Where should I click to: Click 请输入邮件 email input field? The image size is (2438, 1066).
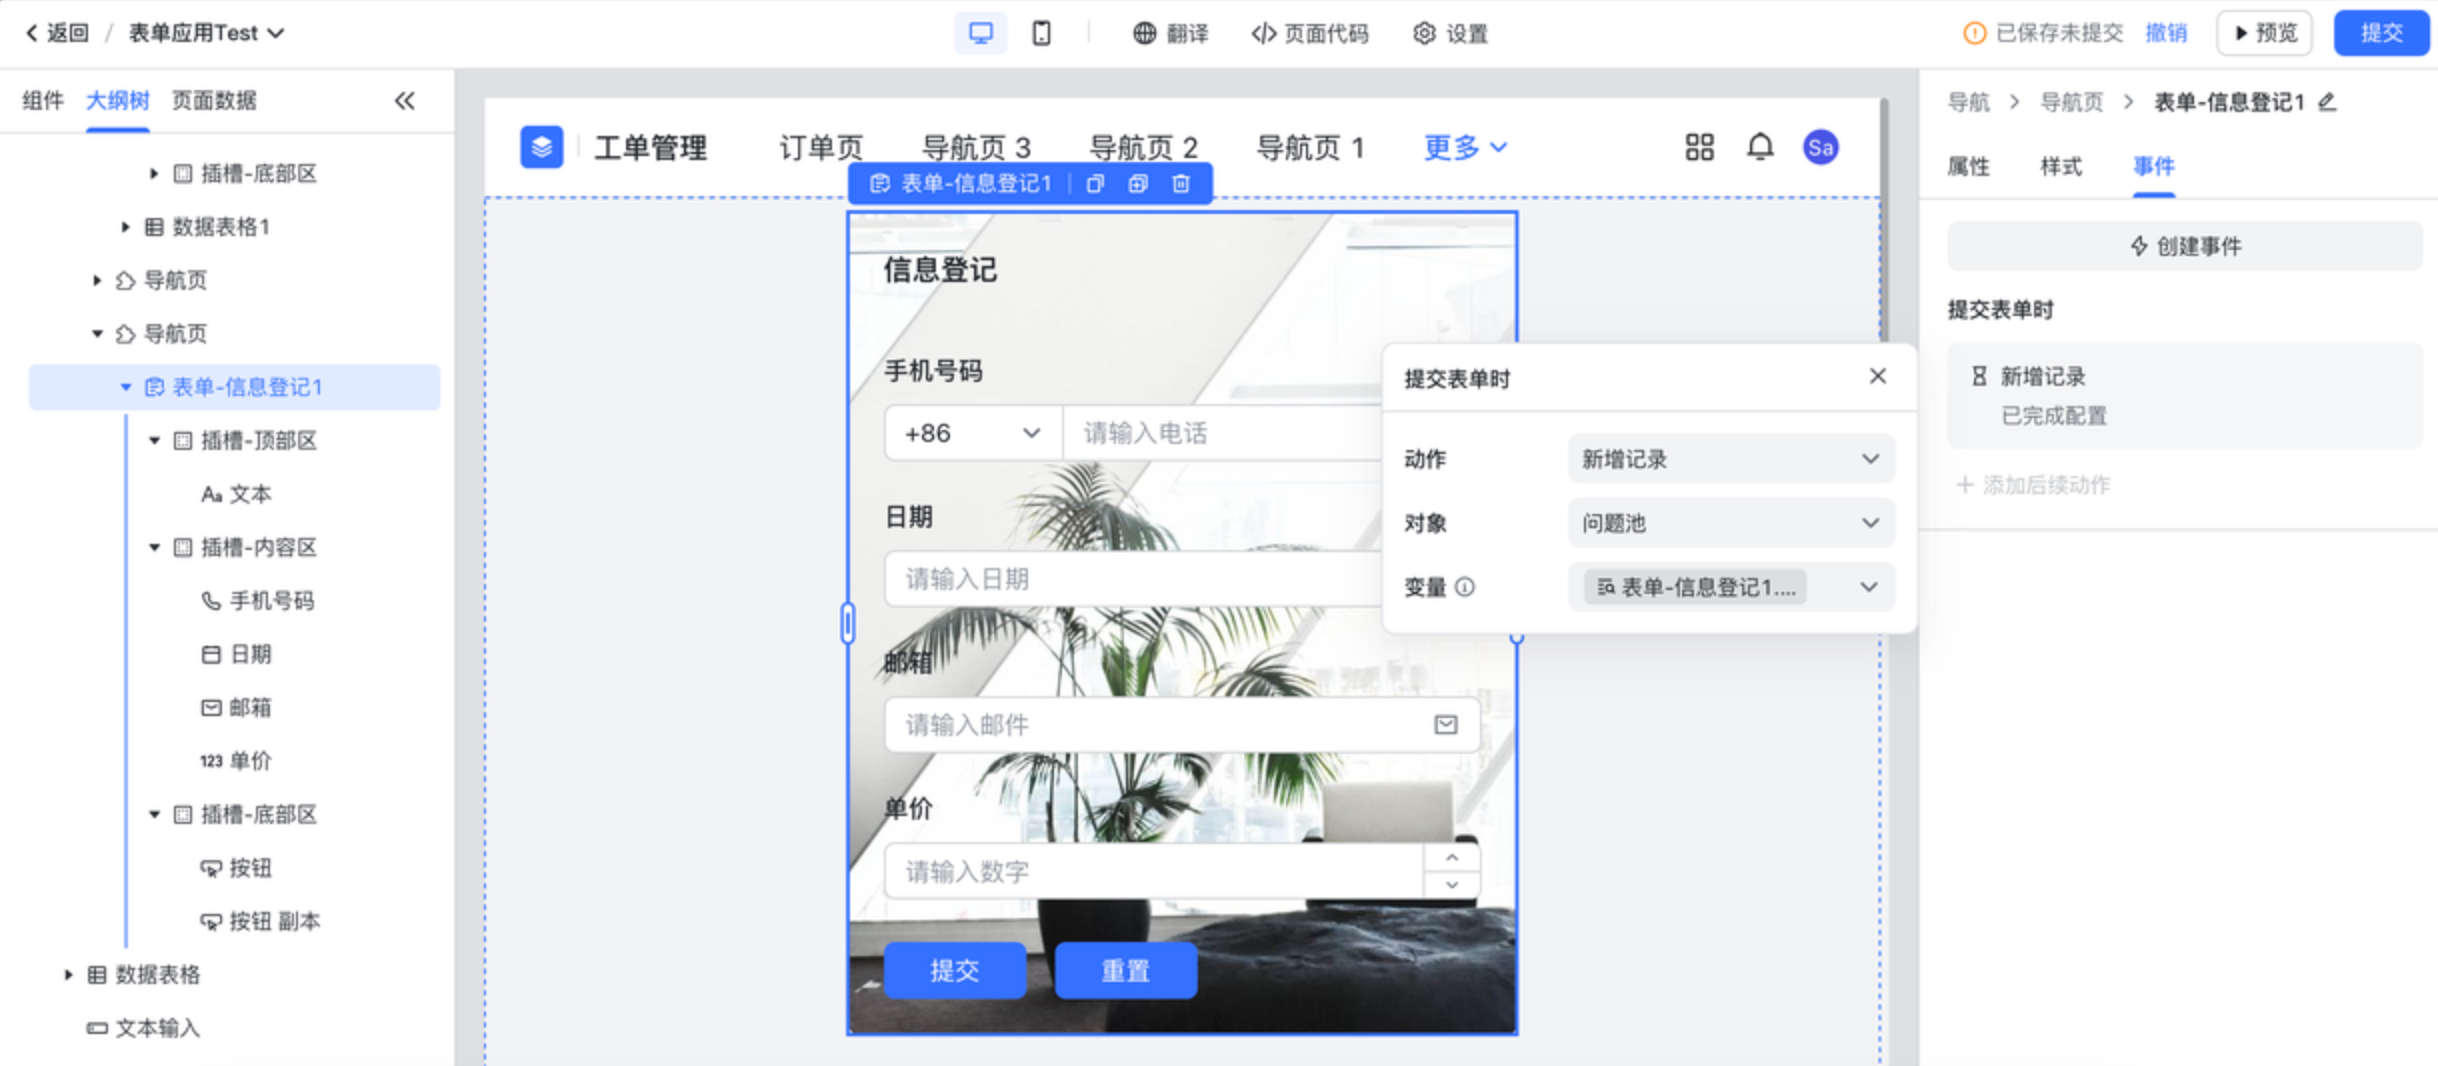1182,725
